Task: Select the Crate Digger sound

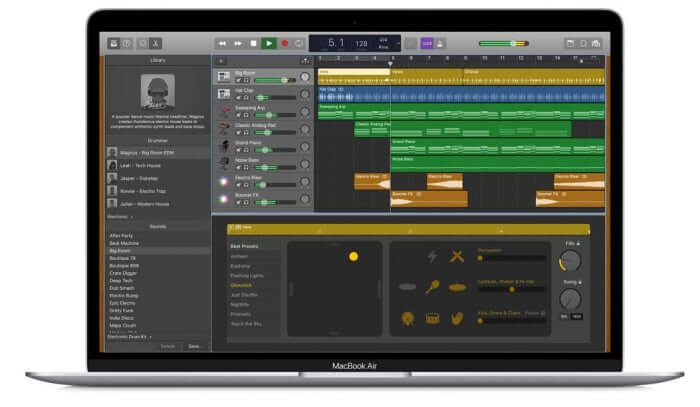Action: tap(123, 273)
